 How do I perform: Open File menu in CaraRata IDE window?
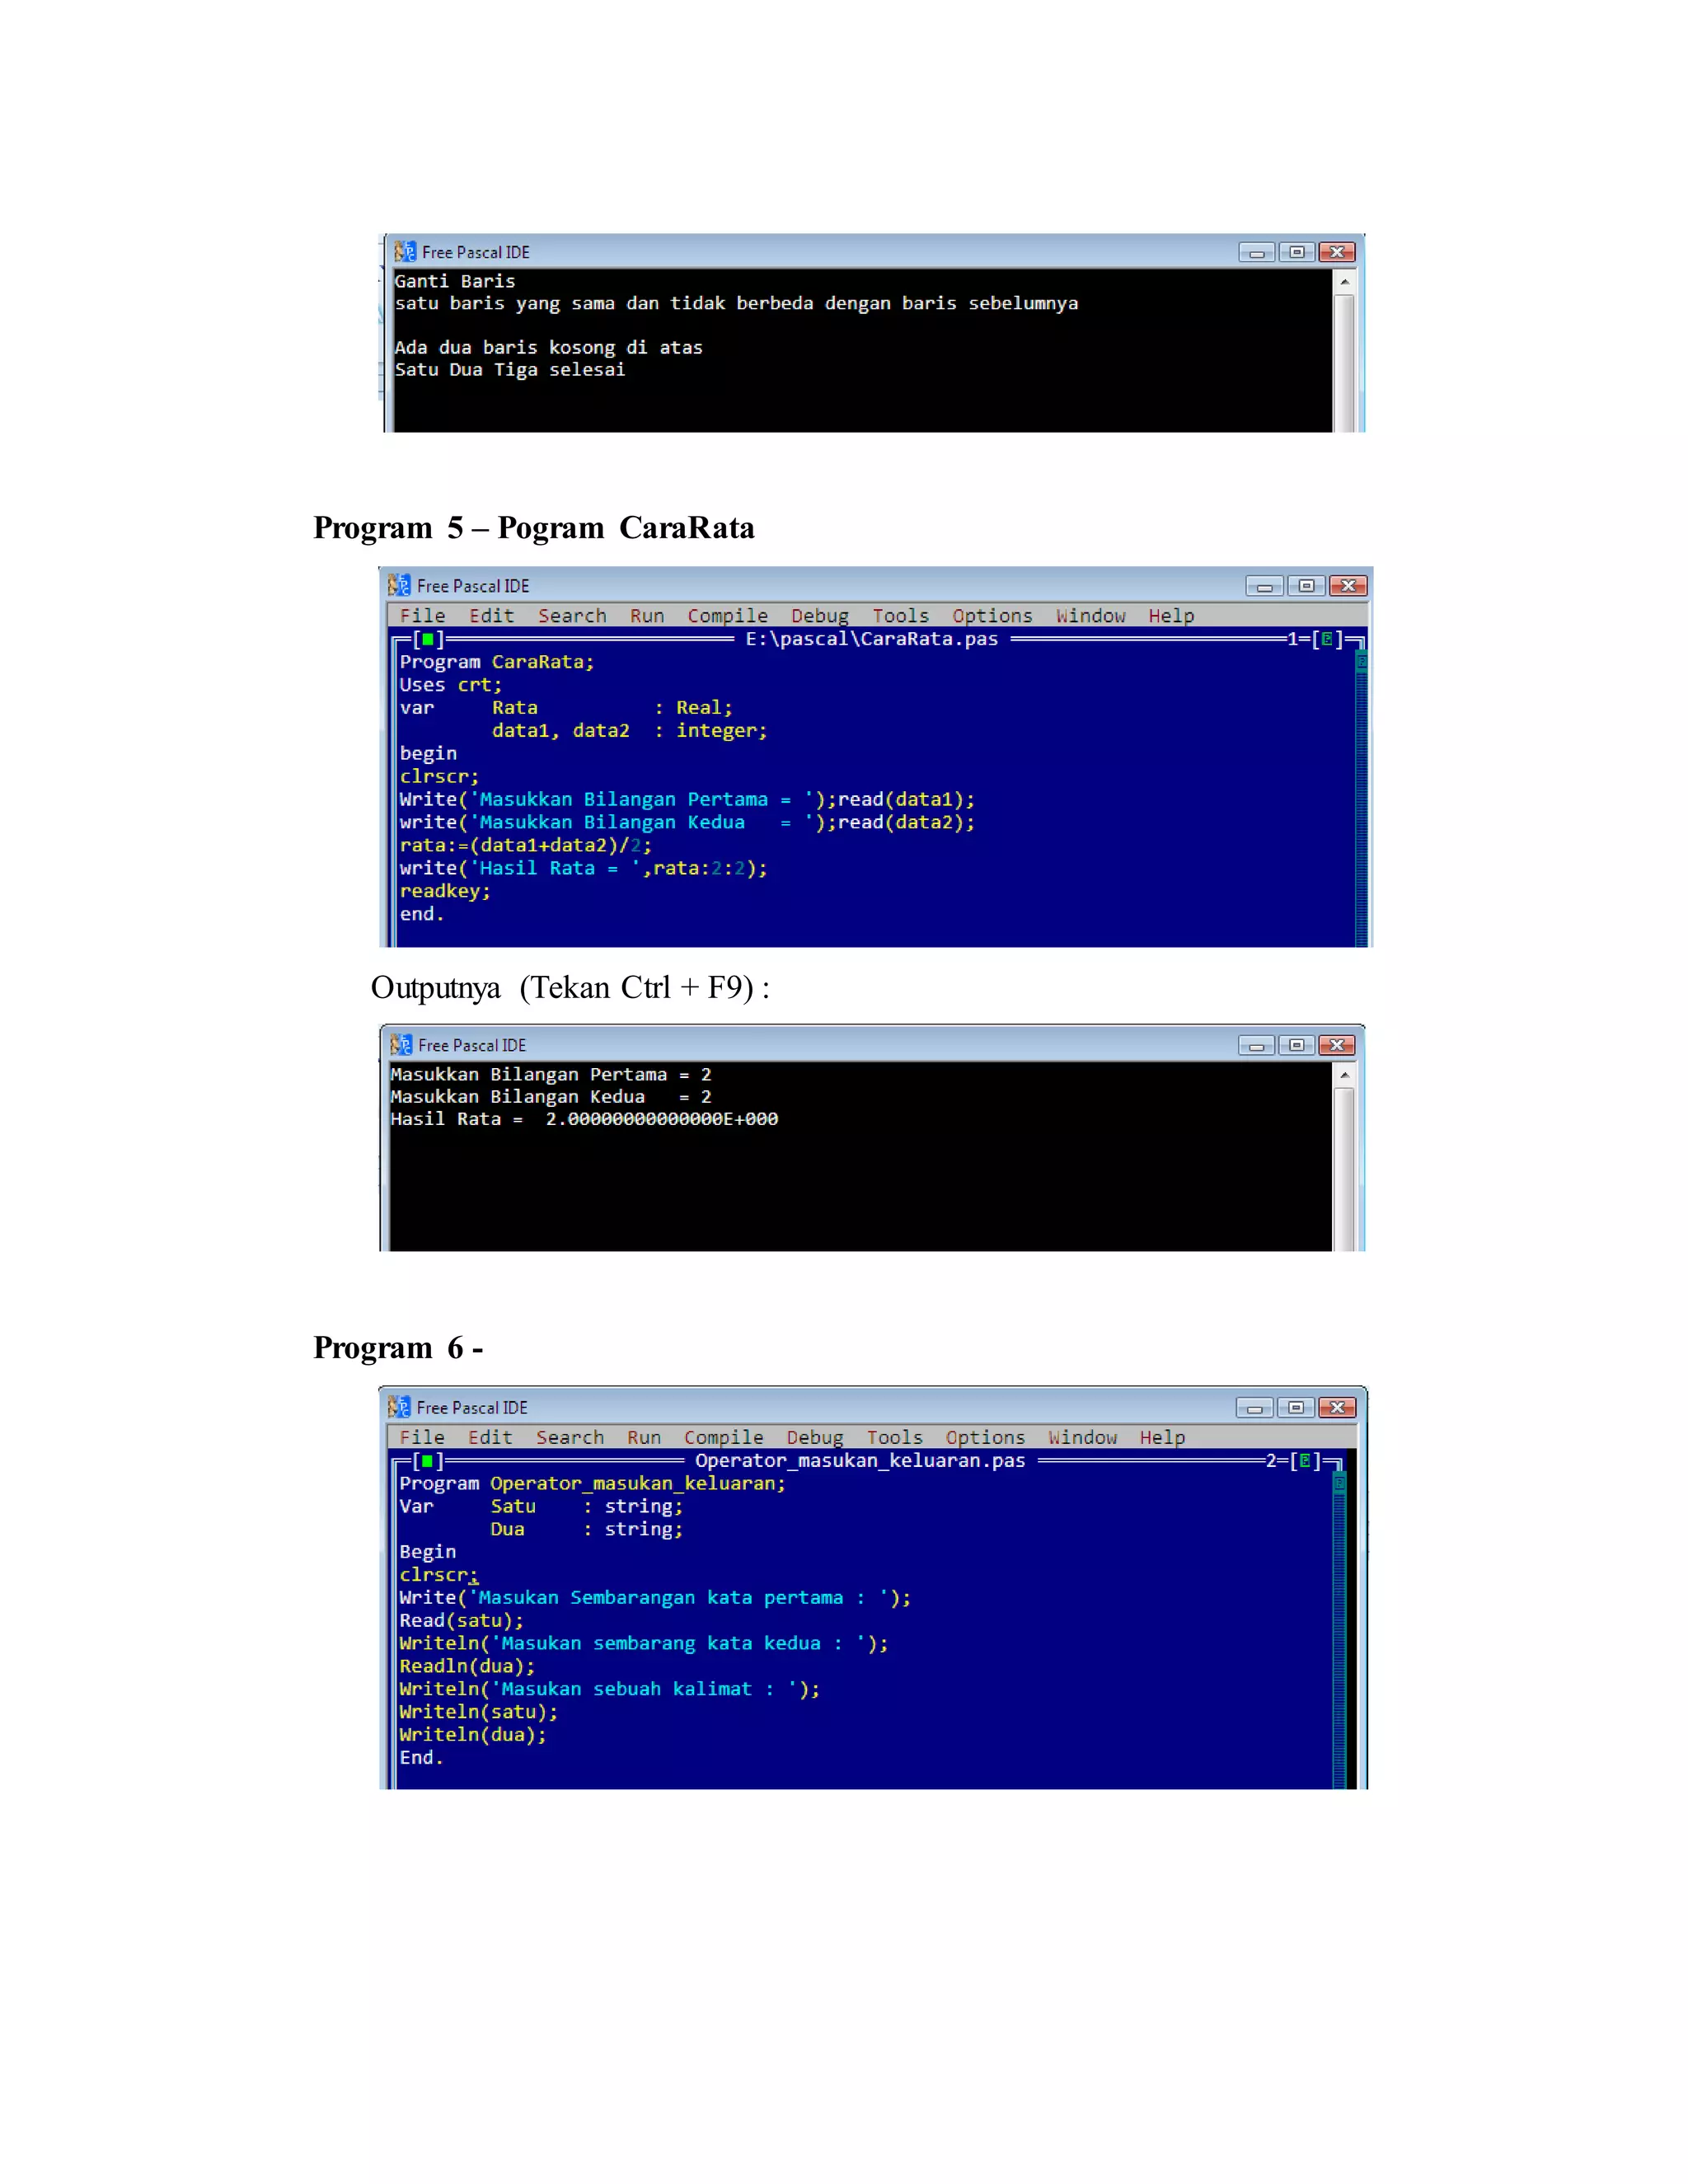[x=422, y=616]
